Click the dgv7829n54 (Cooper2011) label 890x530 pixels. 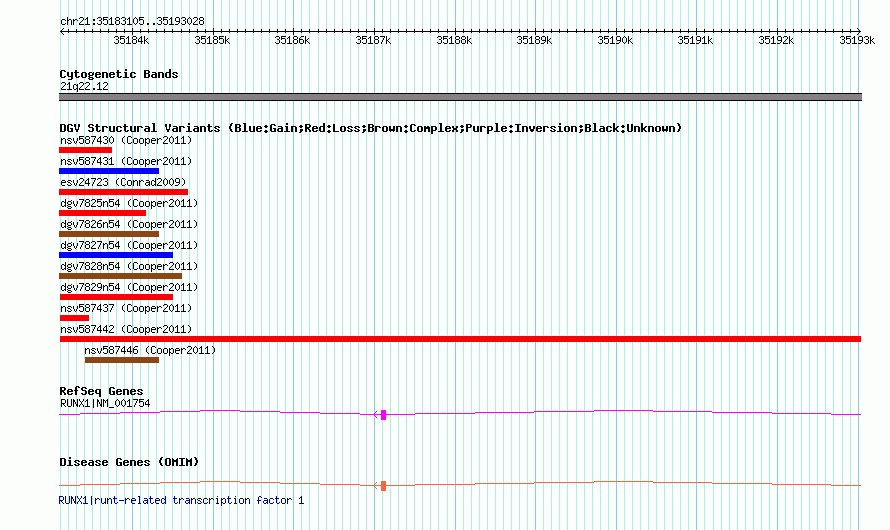129,287
